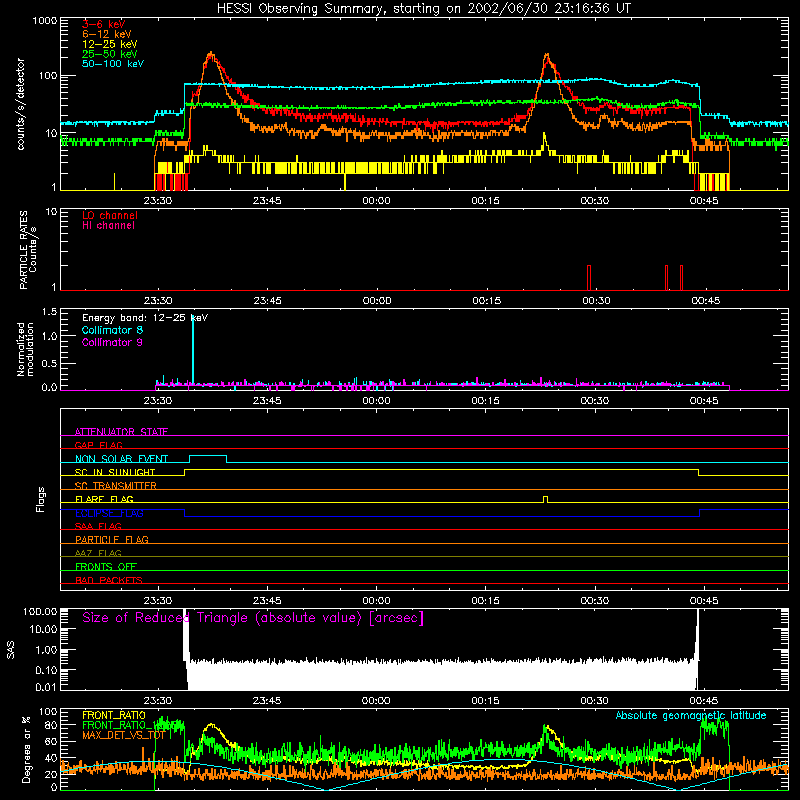The width and height of the screenshot is (800, 800).
Task: Click the SC_IN_SUNLIGHT flag label
Action: pyautogui.click(x=115, y=472)
